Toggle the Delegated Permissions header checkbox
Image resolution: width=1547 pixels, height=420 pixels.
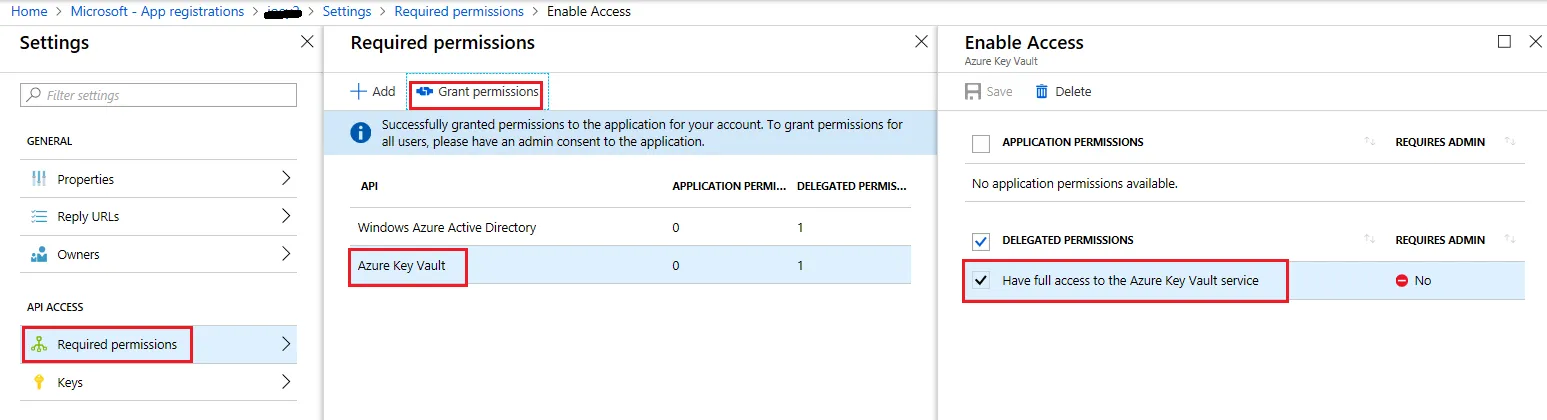[x=981, y=241]
